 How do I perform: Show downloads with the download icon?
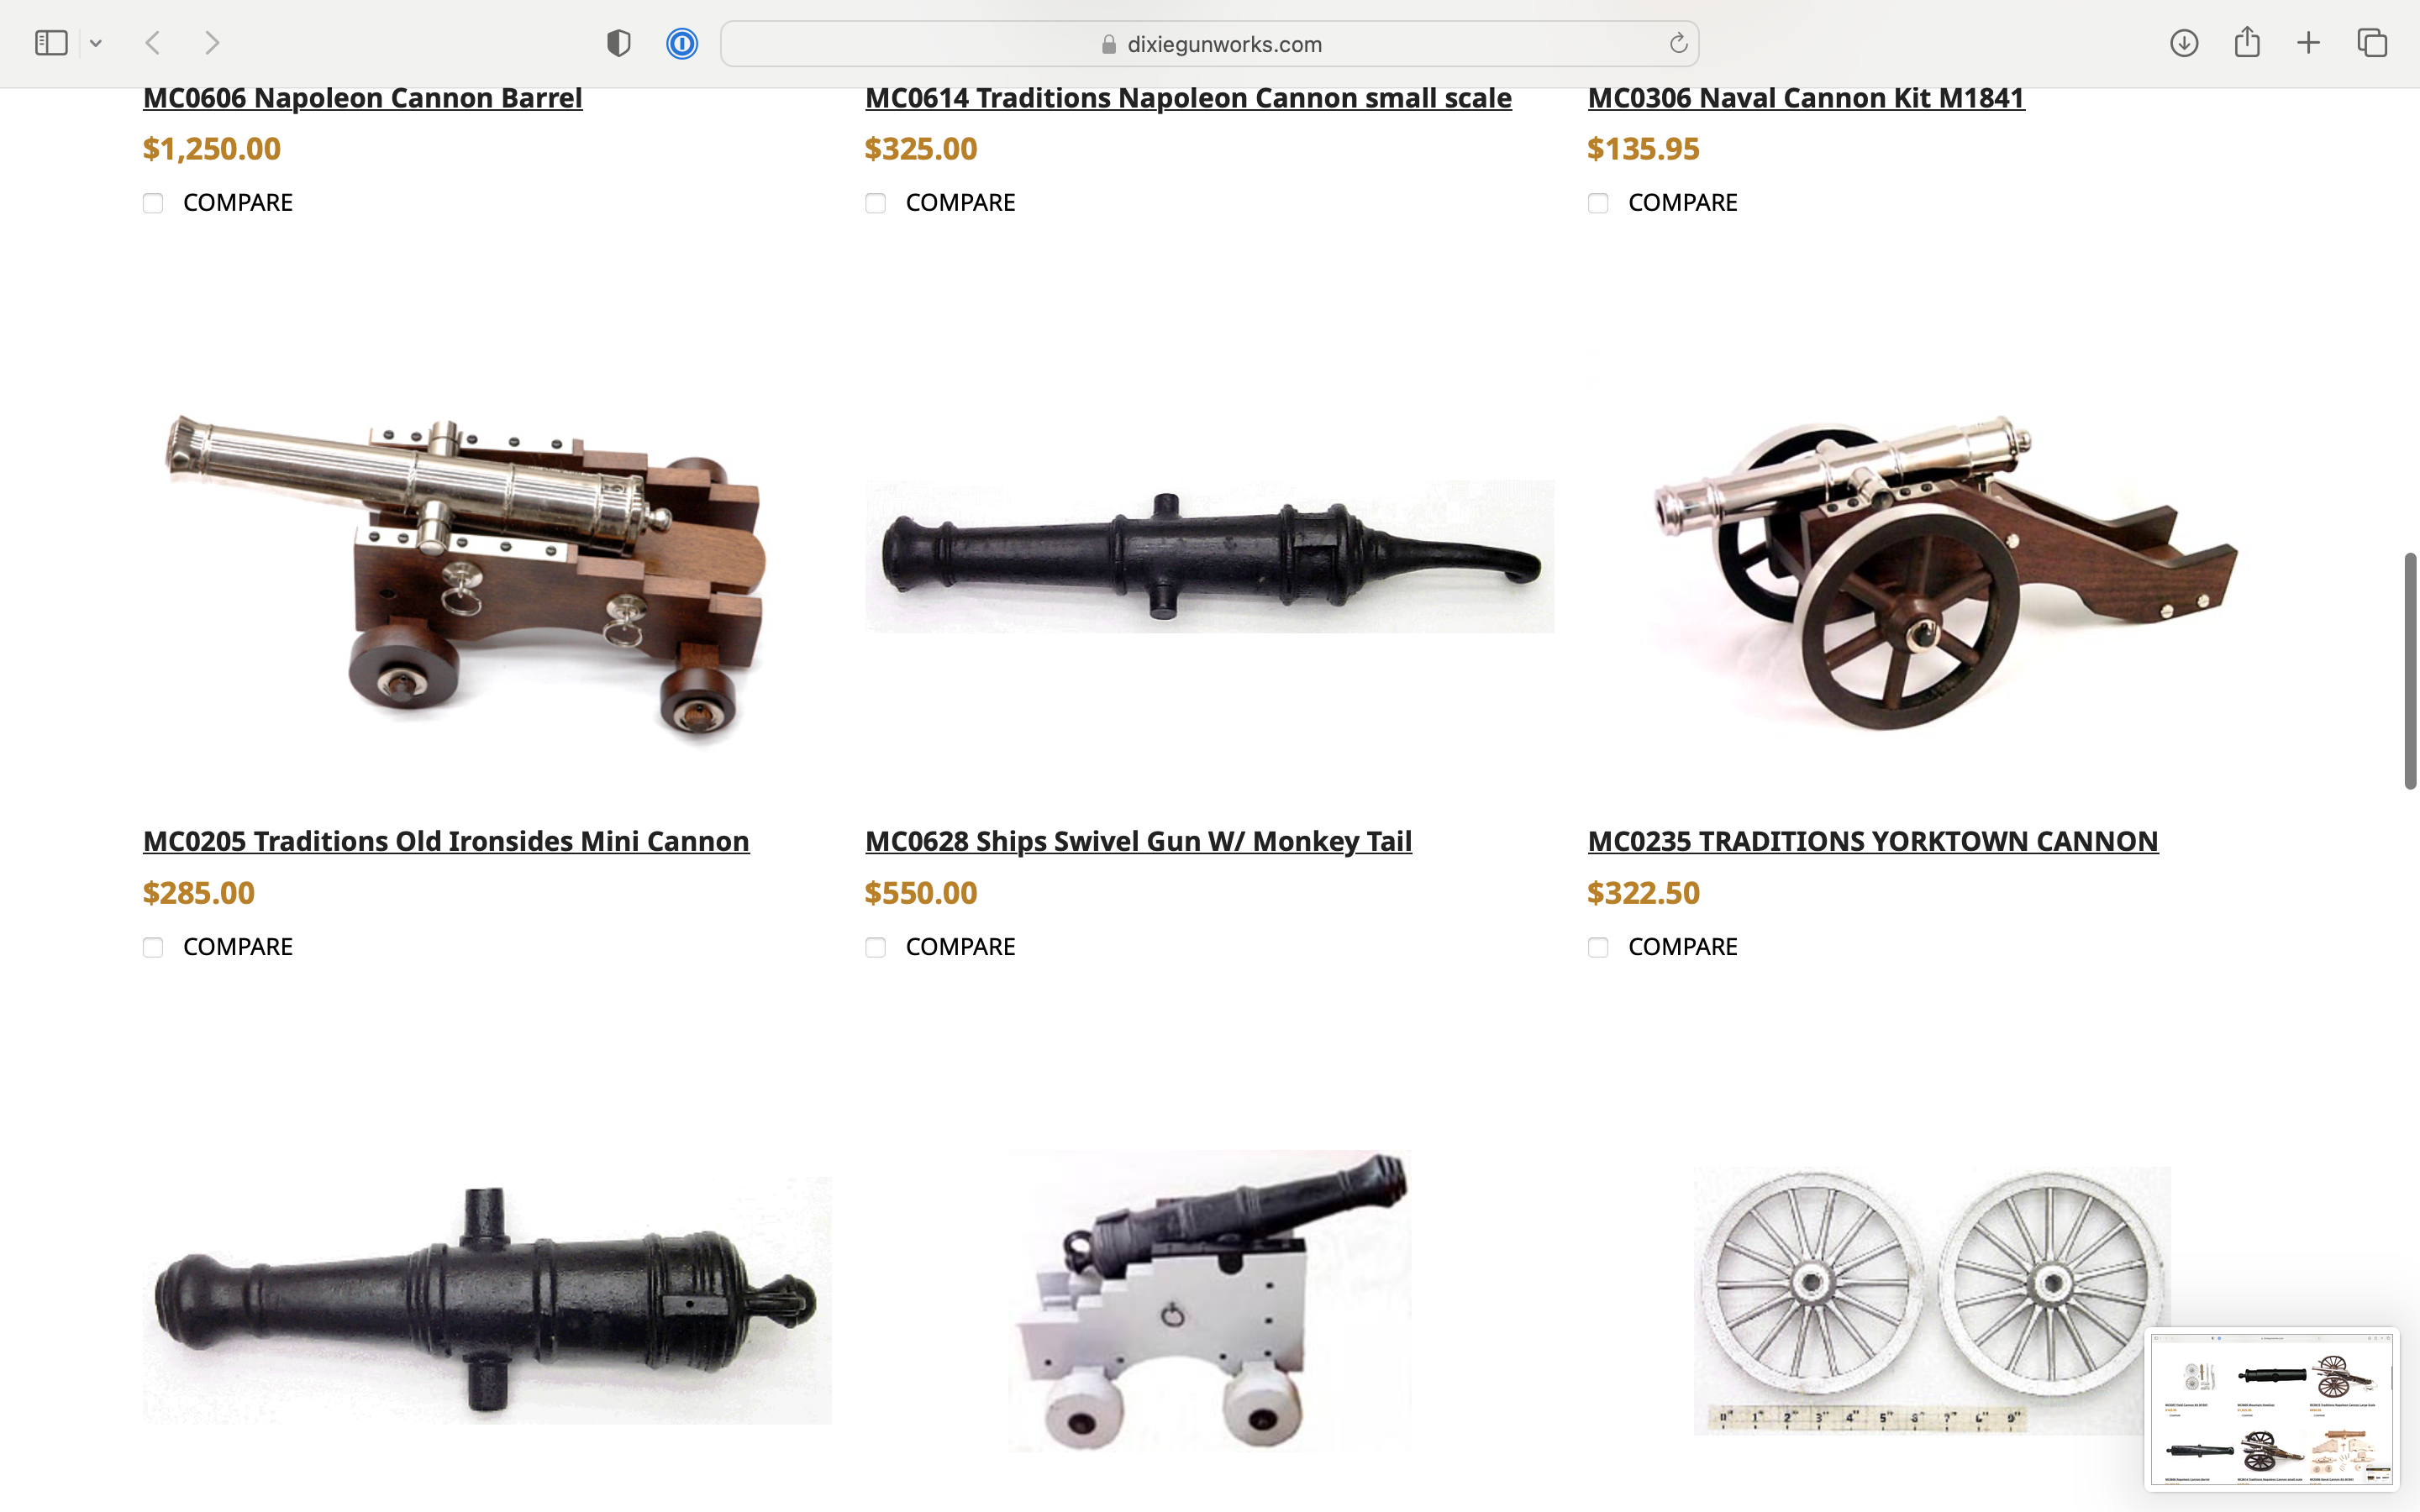[x=2184, y=43]
